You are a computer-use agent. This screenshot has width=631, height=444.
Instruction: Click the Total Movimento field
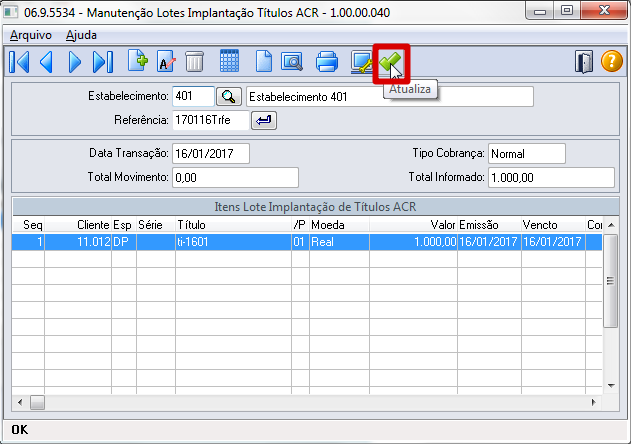235,178
